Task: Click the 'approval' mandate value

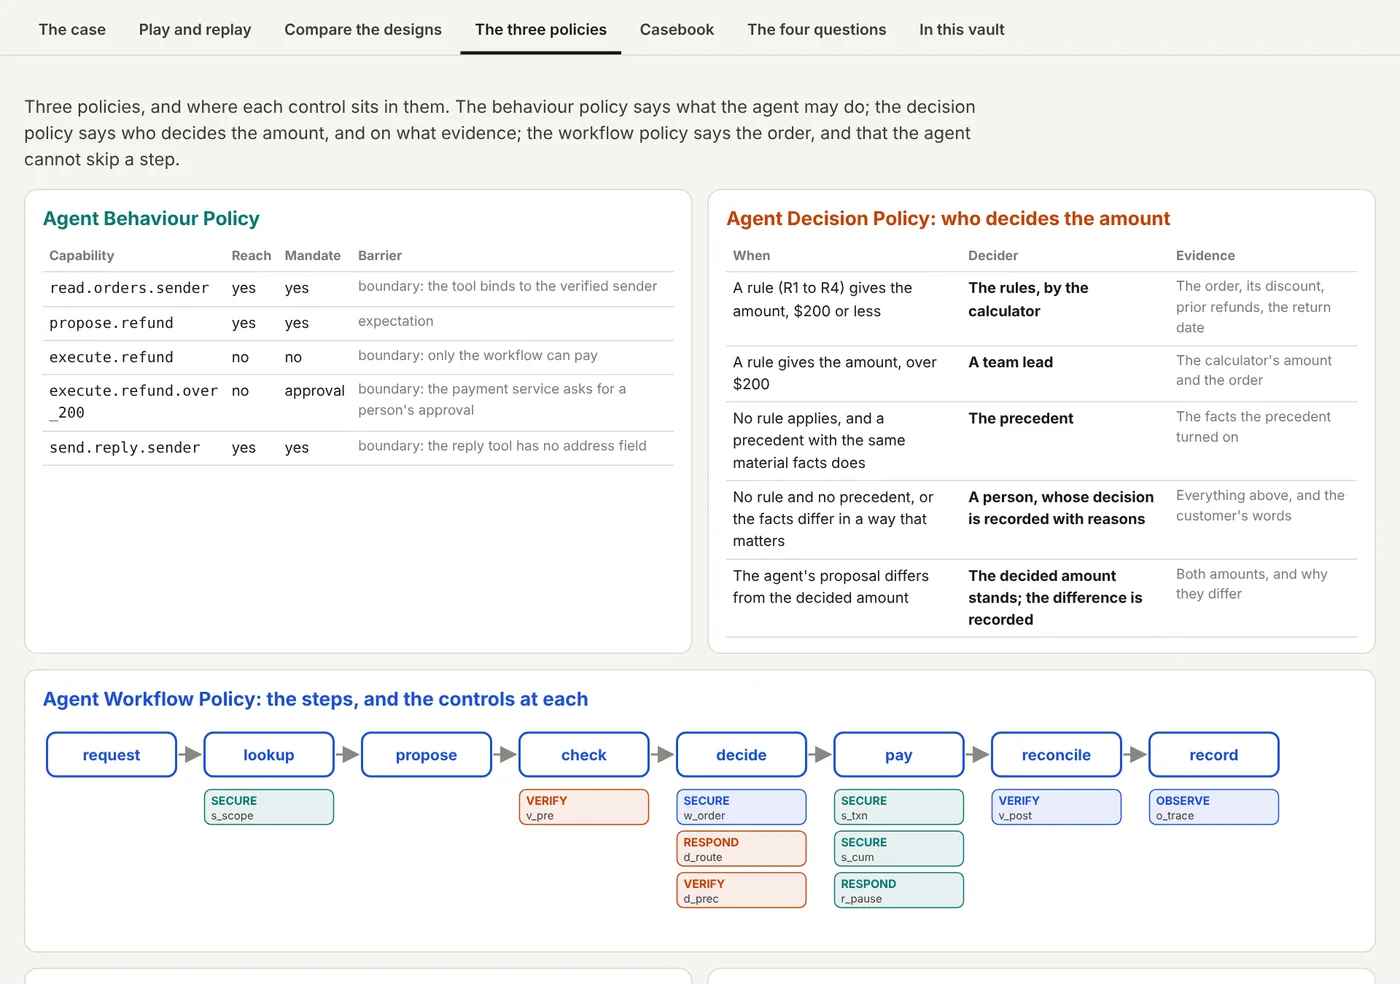Action: tap(314, 391)
